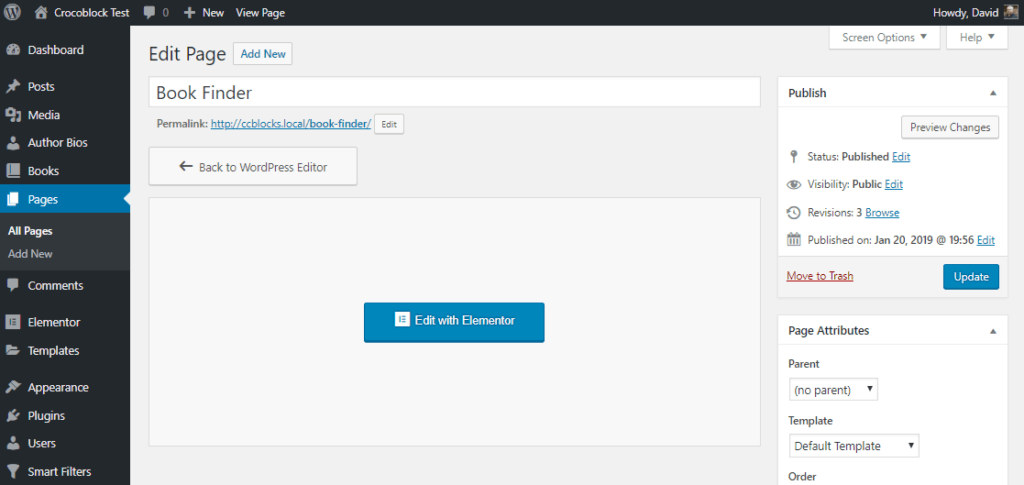Open the Parent page dropdown
This screenshot has width=1024, height=485.
pos(833,388)
